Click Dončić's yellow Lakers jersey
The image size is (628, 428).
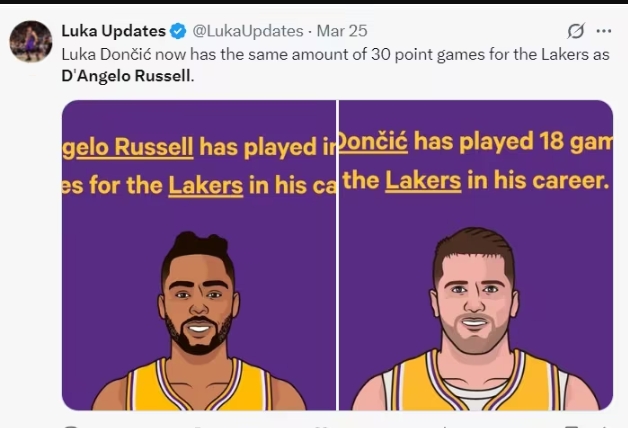pos(475,388)
